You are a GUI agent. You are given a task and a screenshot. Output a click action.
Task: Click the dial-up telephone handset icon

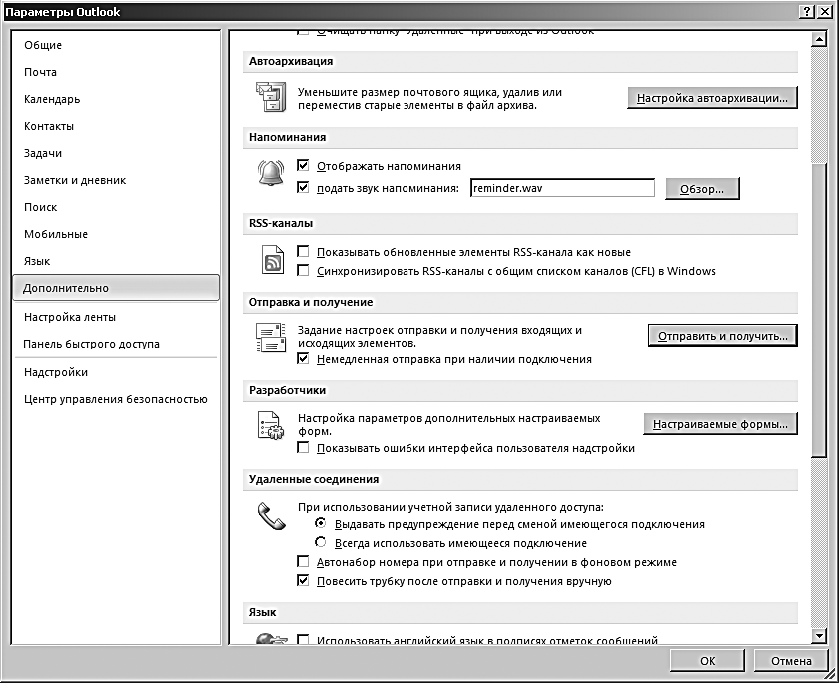271,516
